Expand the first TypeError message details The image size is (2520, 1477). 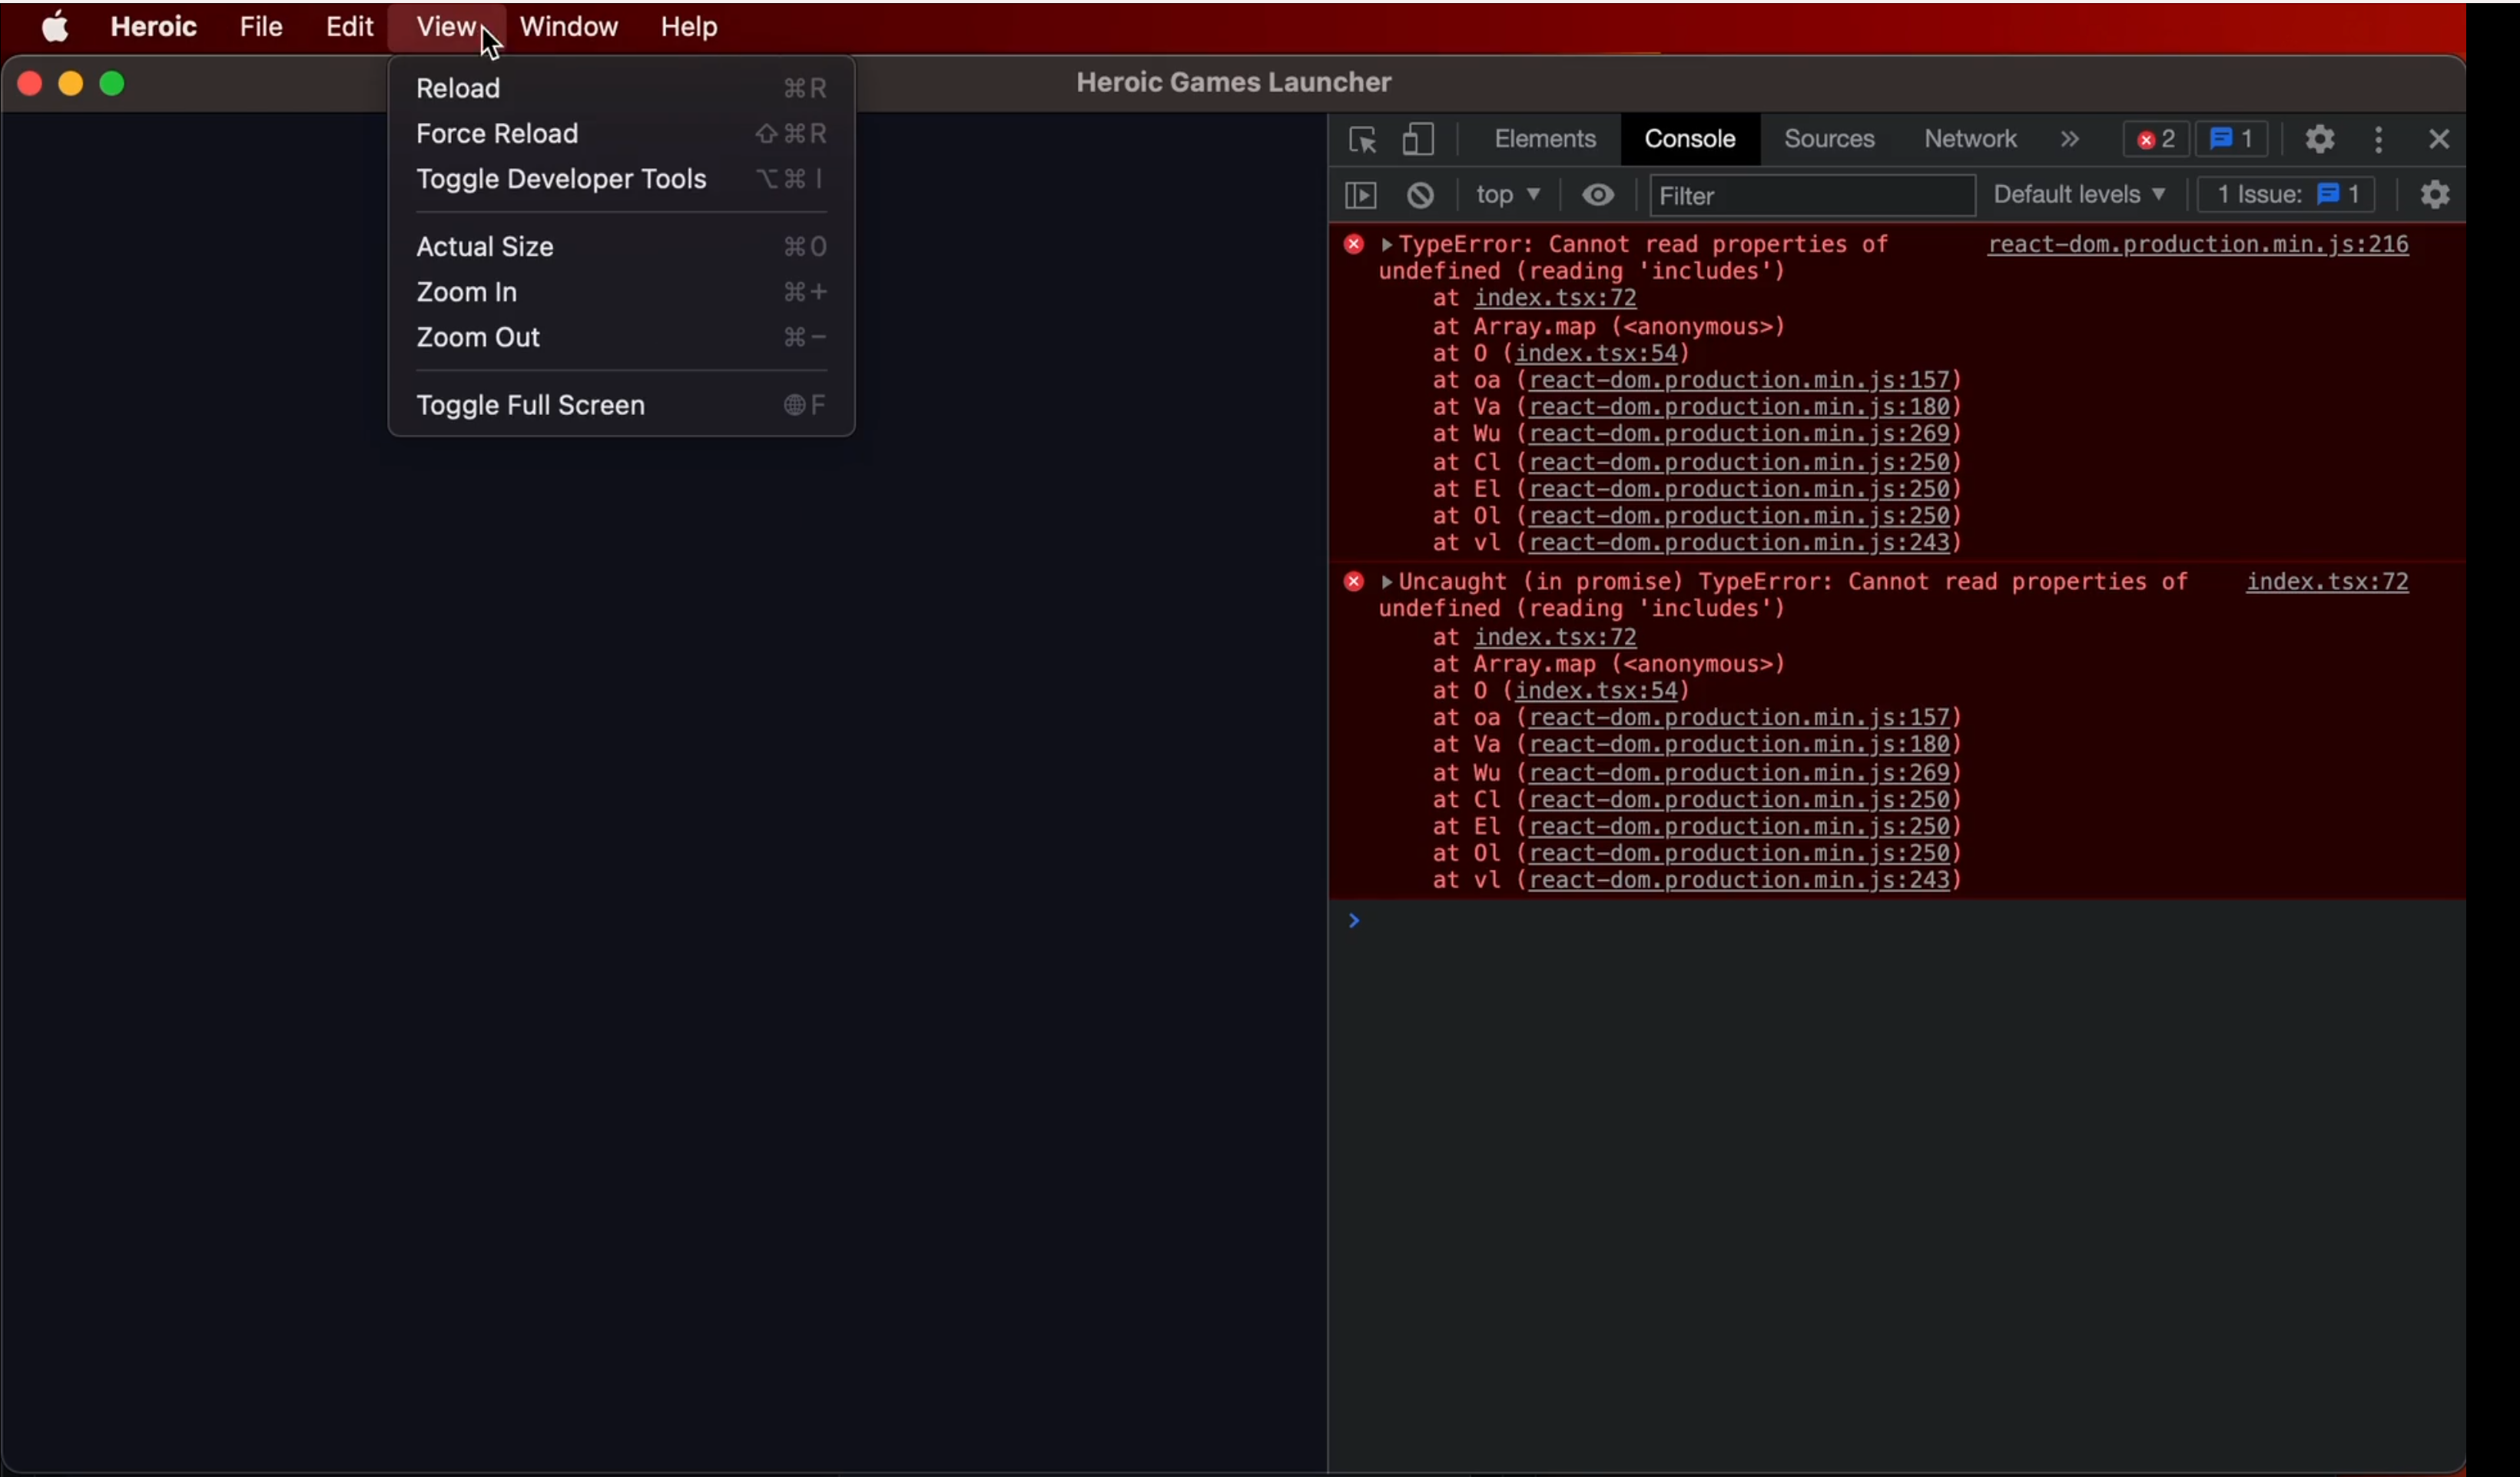click(x=1387, y=244)
